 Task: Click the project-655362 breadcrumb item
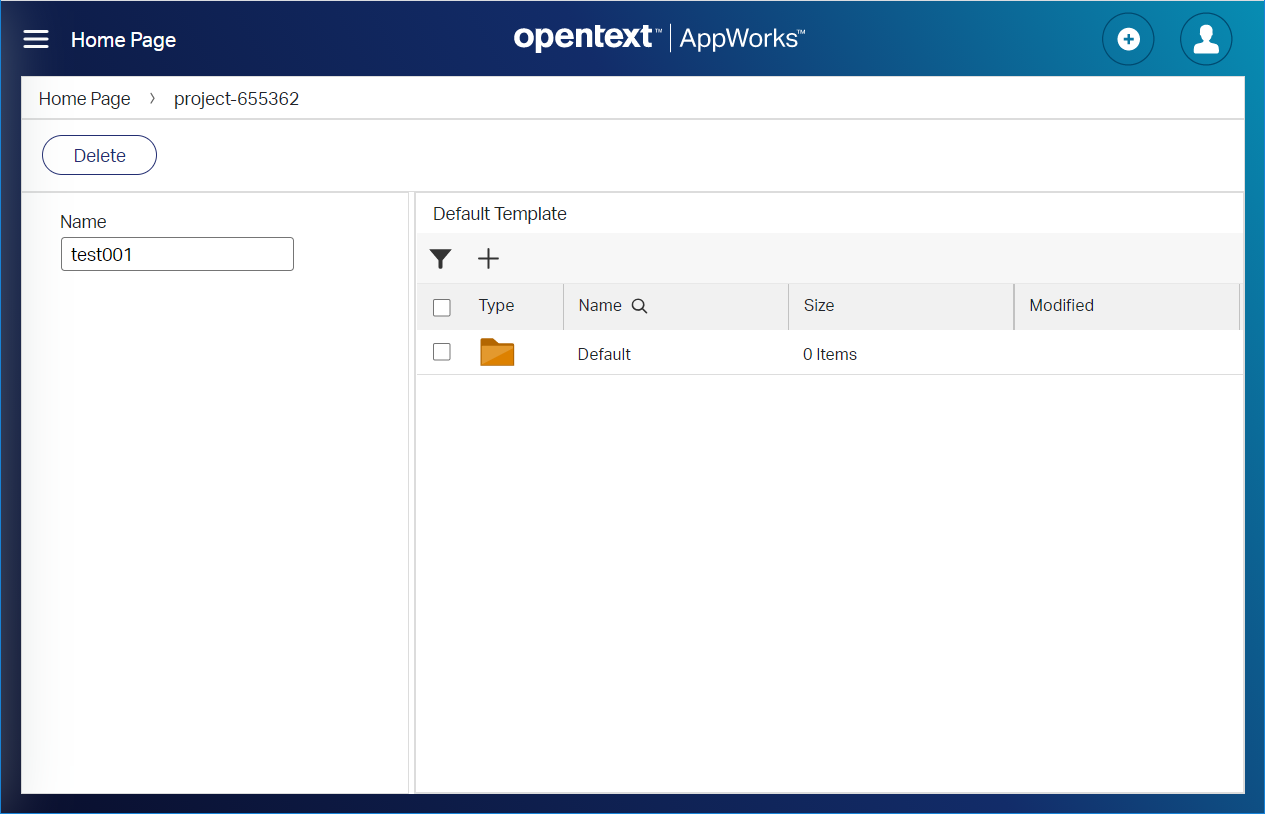tap(236, 99)
